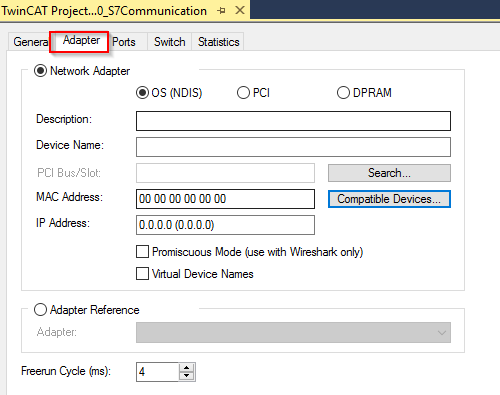Click the PCI Bus/Slot field
The height and width of the screenshot is (395, 500).
click(225, 173)
